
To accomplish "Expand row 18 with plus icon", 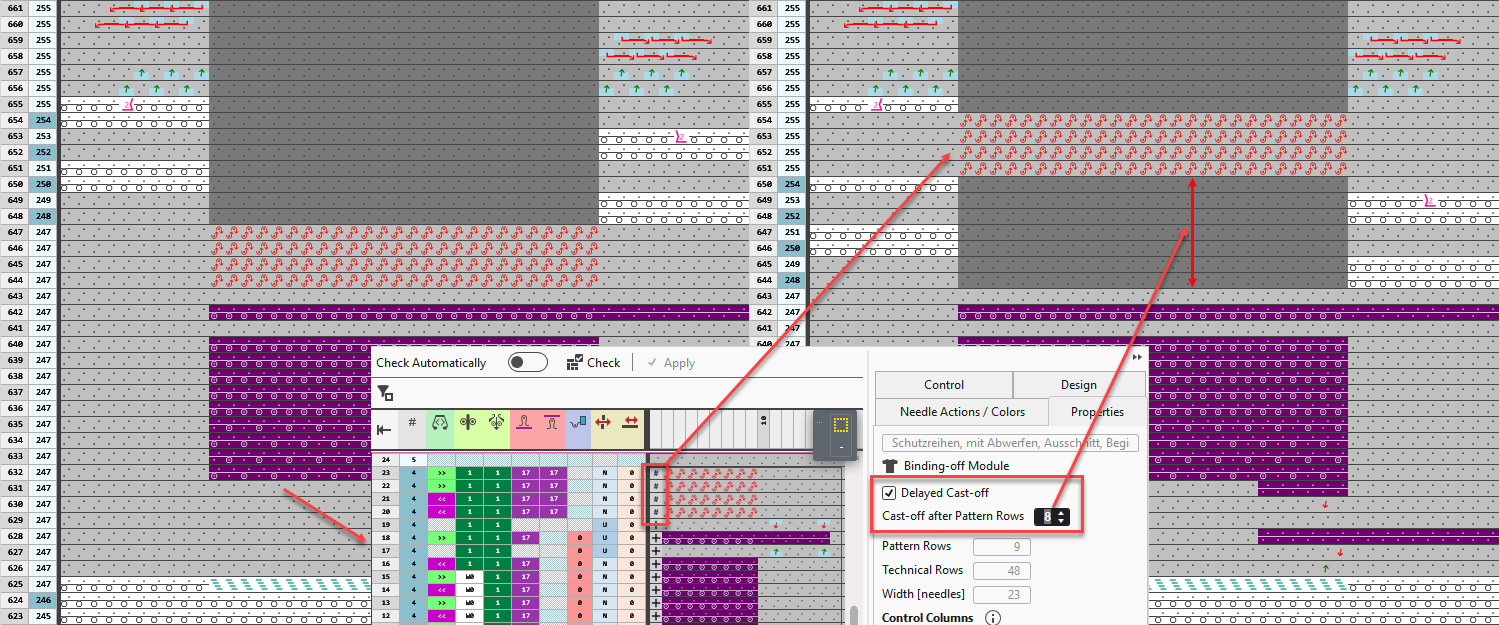I will point(656,538).
